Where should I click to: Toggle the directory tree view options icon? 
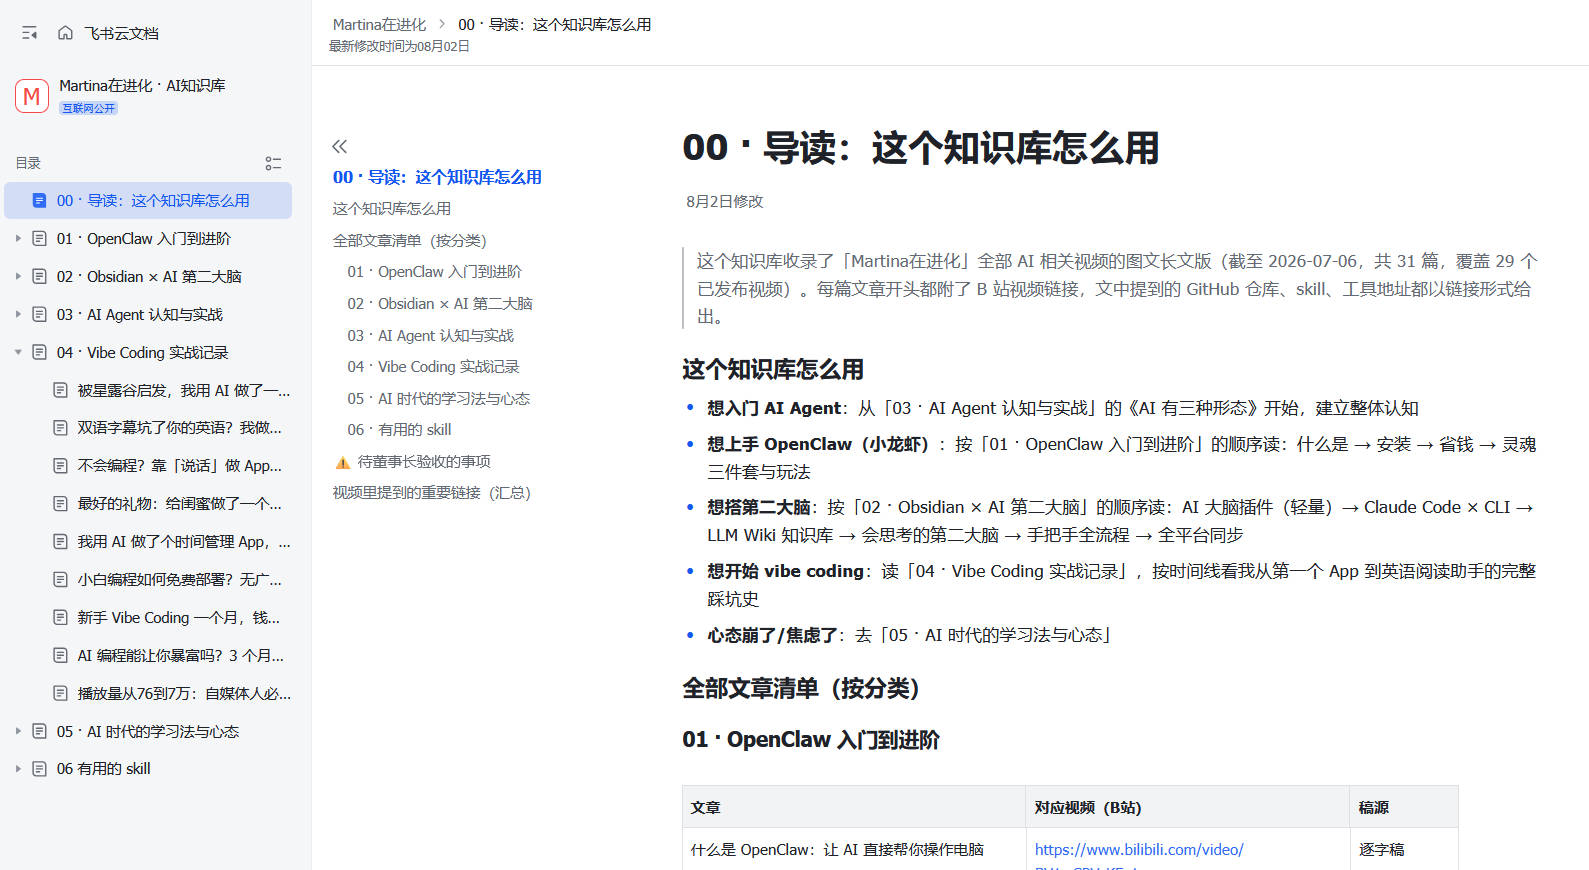point(273,163)
